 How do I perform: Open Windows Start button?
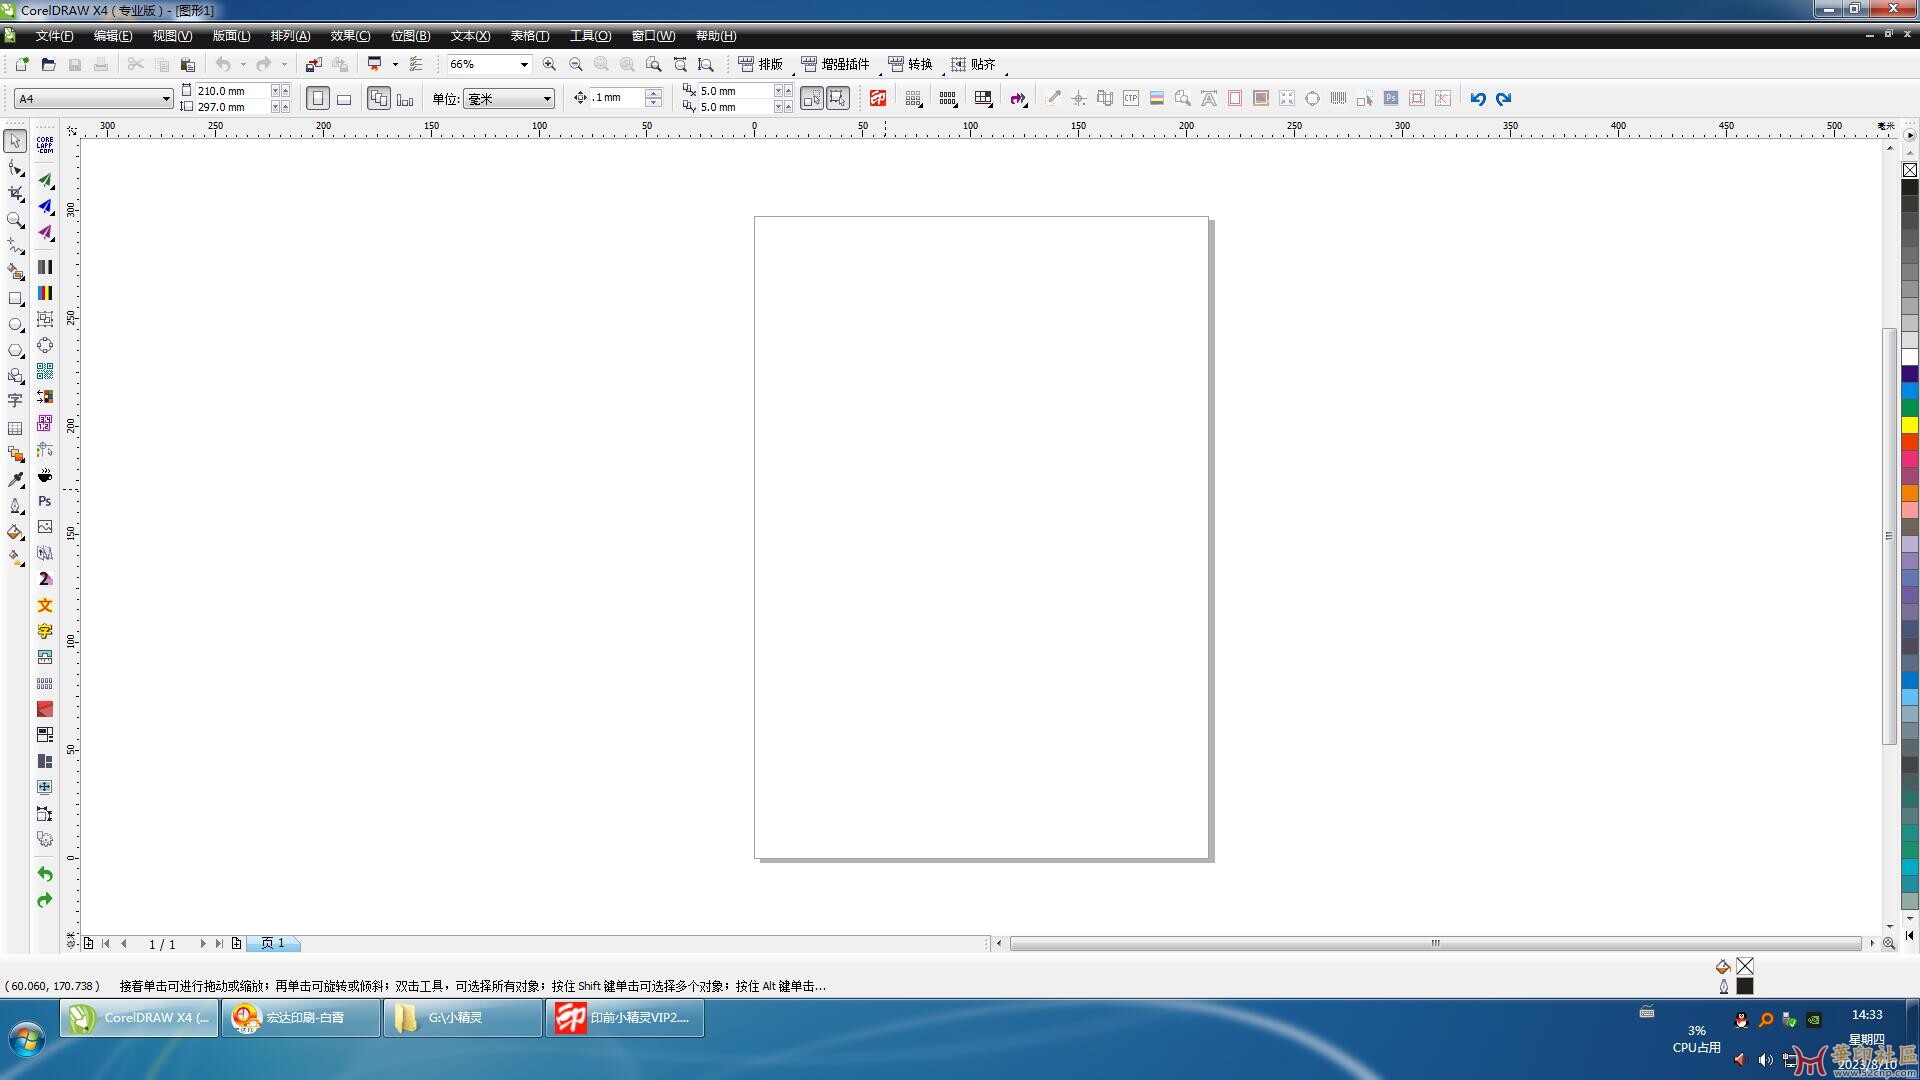click(26, 1040)
